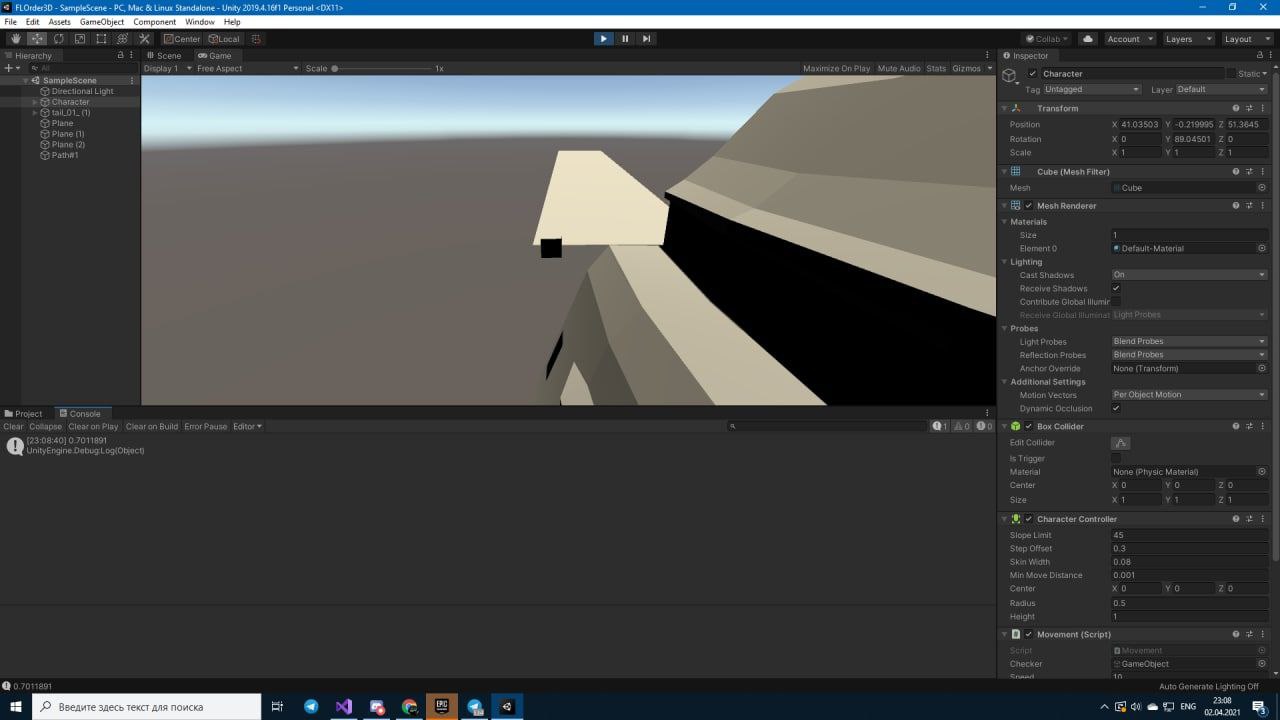Open the cloud services icon

click(1088, 39)
